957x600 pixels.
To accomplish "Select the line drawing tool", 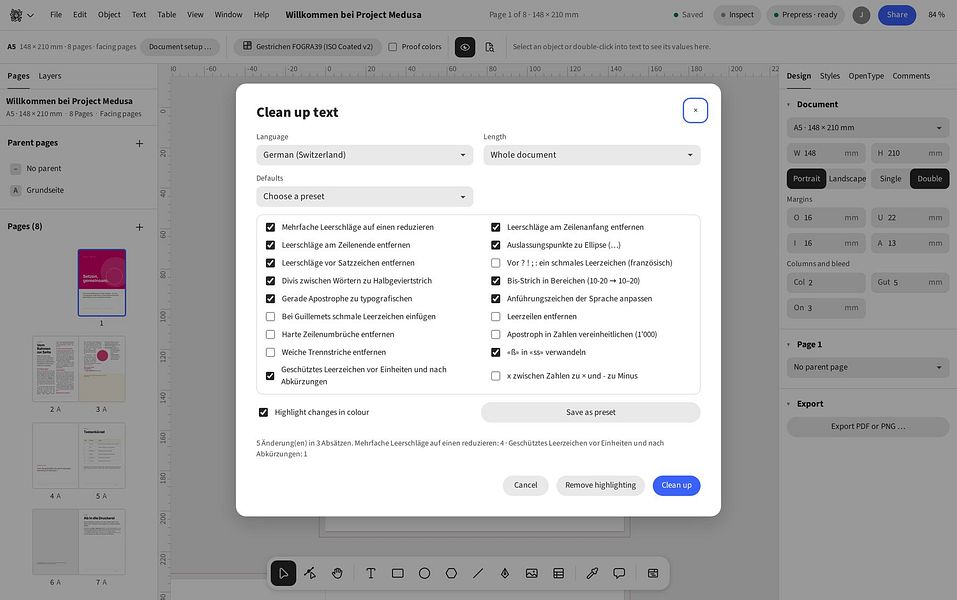I will click(x=478, y=573).
